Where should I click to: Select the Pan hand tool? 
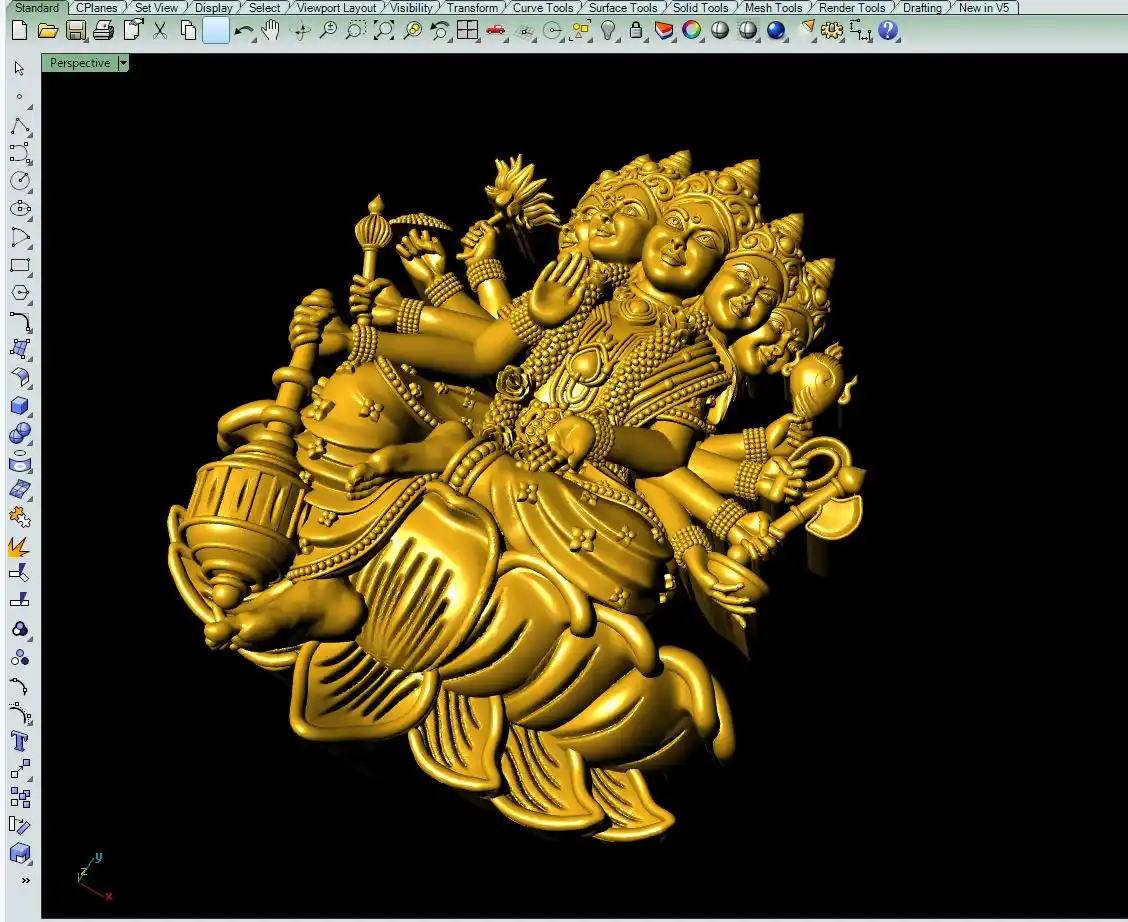point(271,30)
